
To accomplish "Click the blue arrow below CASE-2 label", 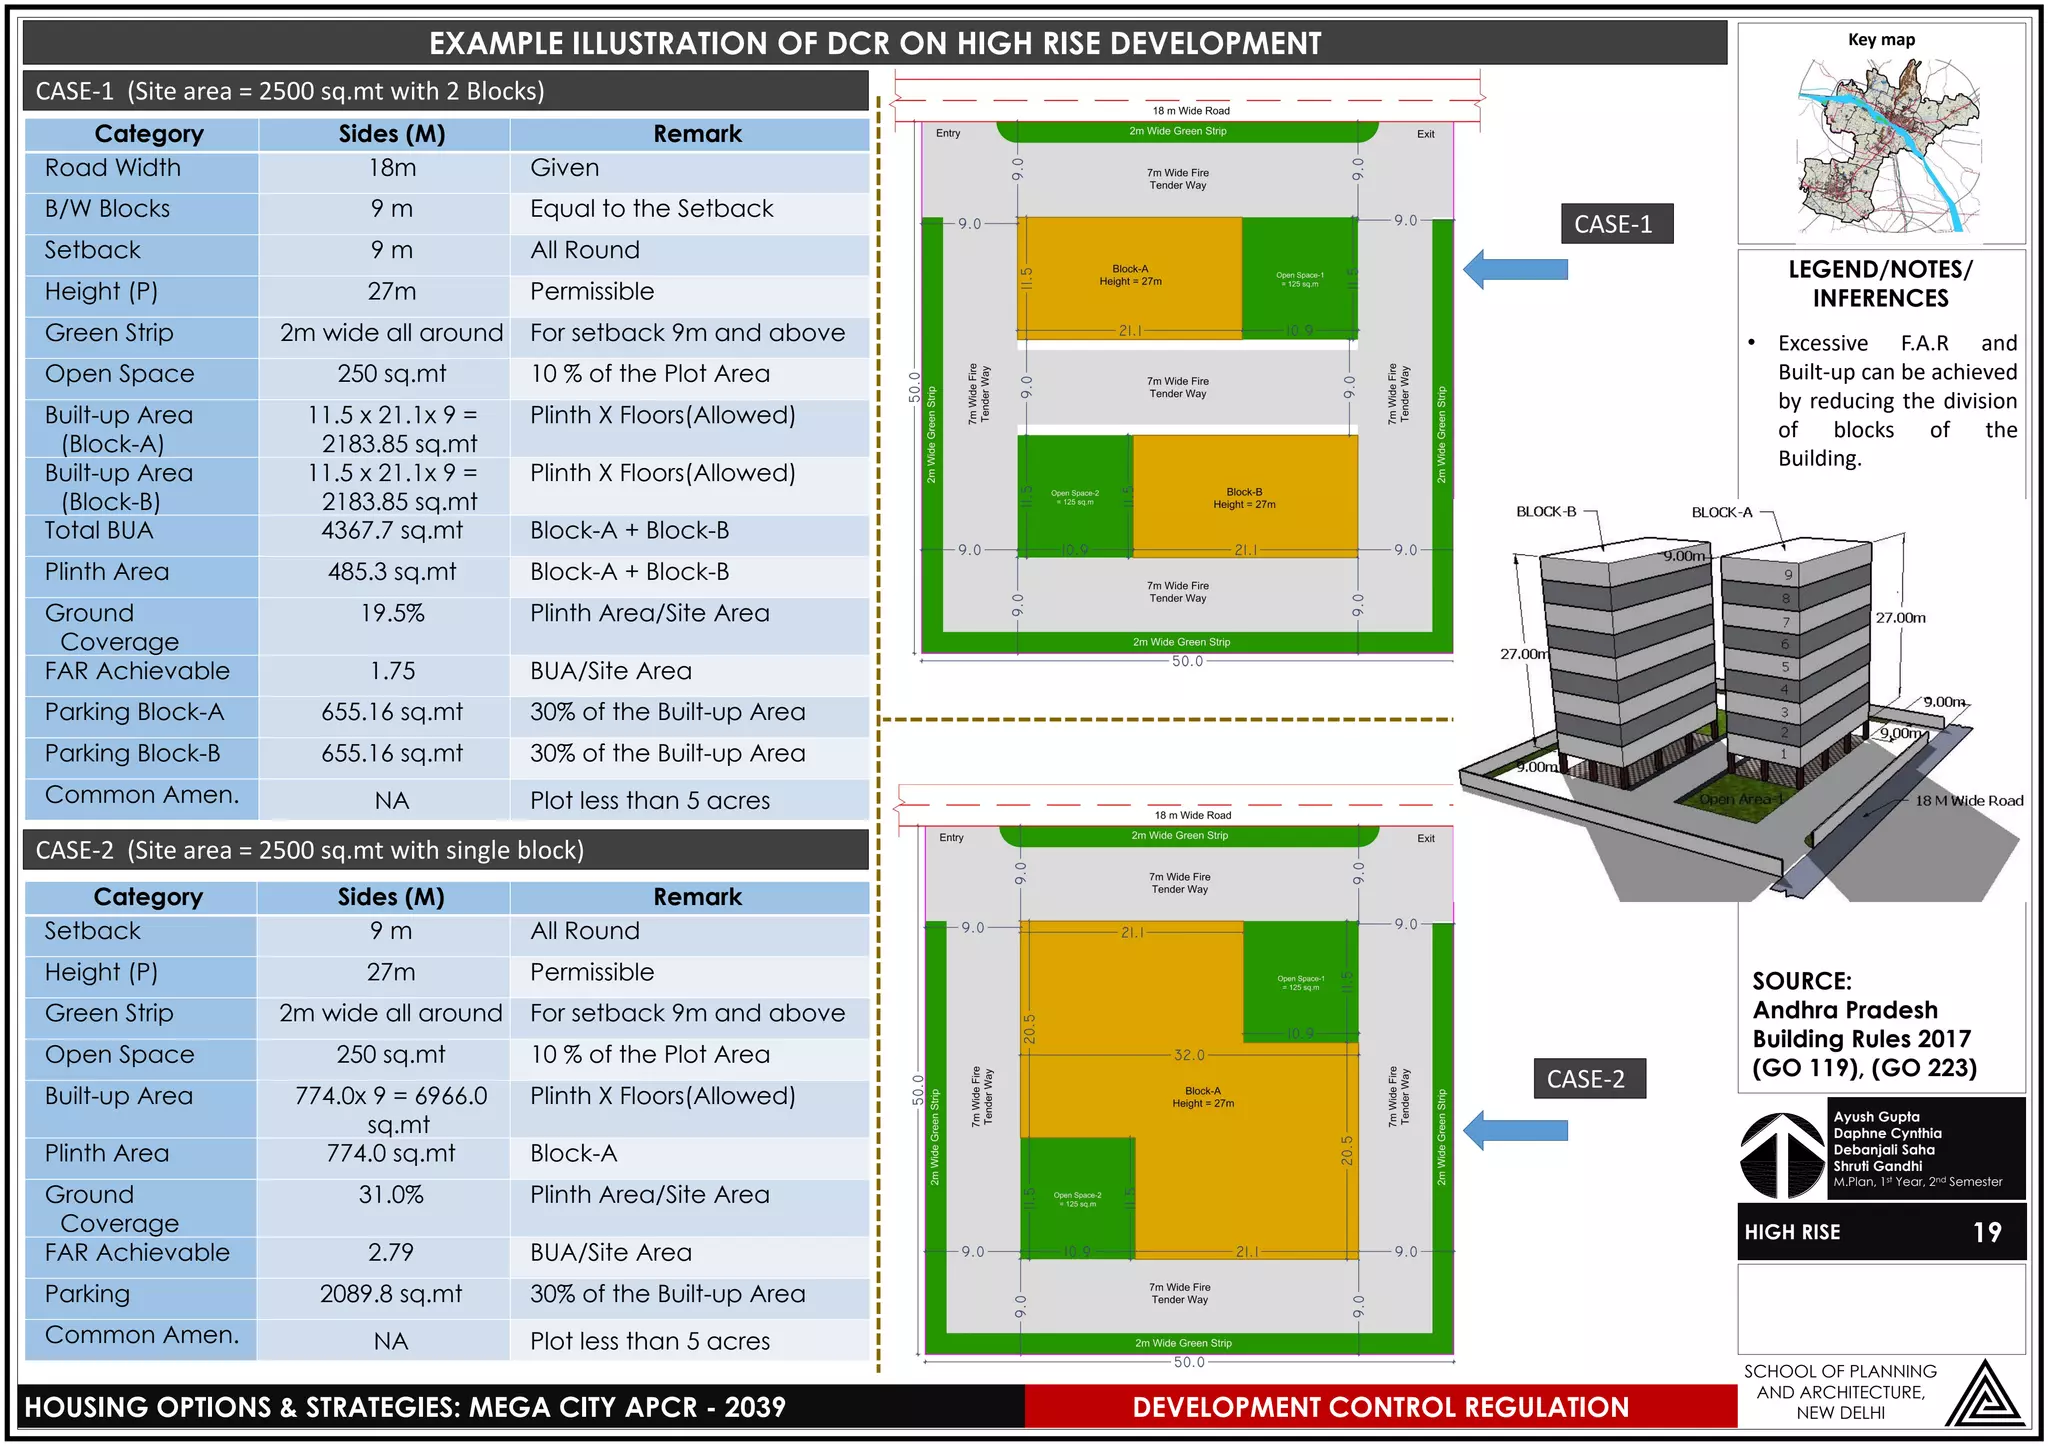I will pos(1515,1130).
